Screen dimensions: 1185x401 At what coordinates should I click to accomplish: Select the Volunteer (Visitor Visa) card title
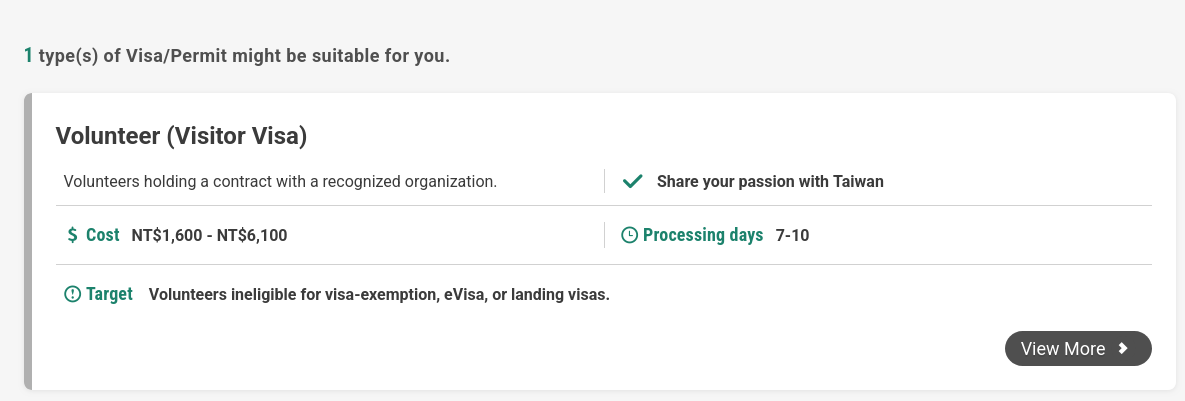point(181,136)
